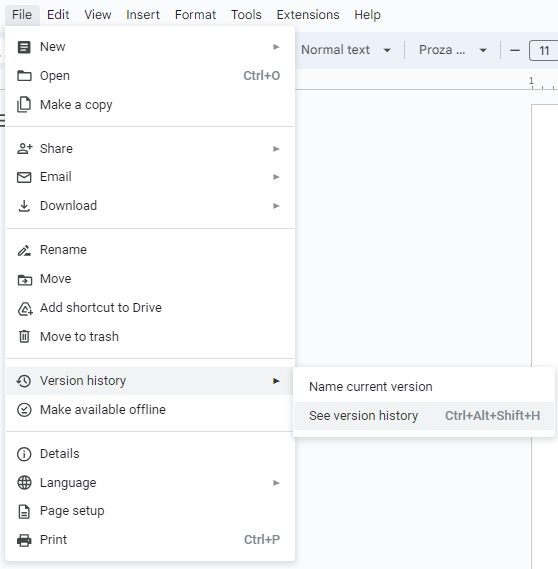
Task: Click the Page setup document icon
Action: 24,512
